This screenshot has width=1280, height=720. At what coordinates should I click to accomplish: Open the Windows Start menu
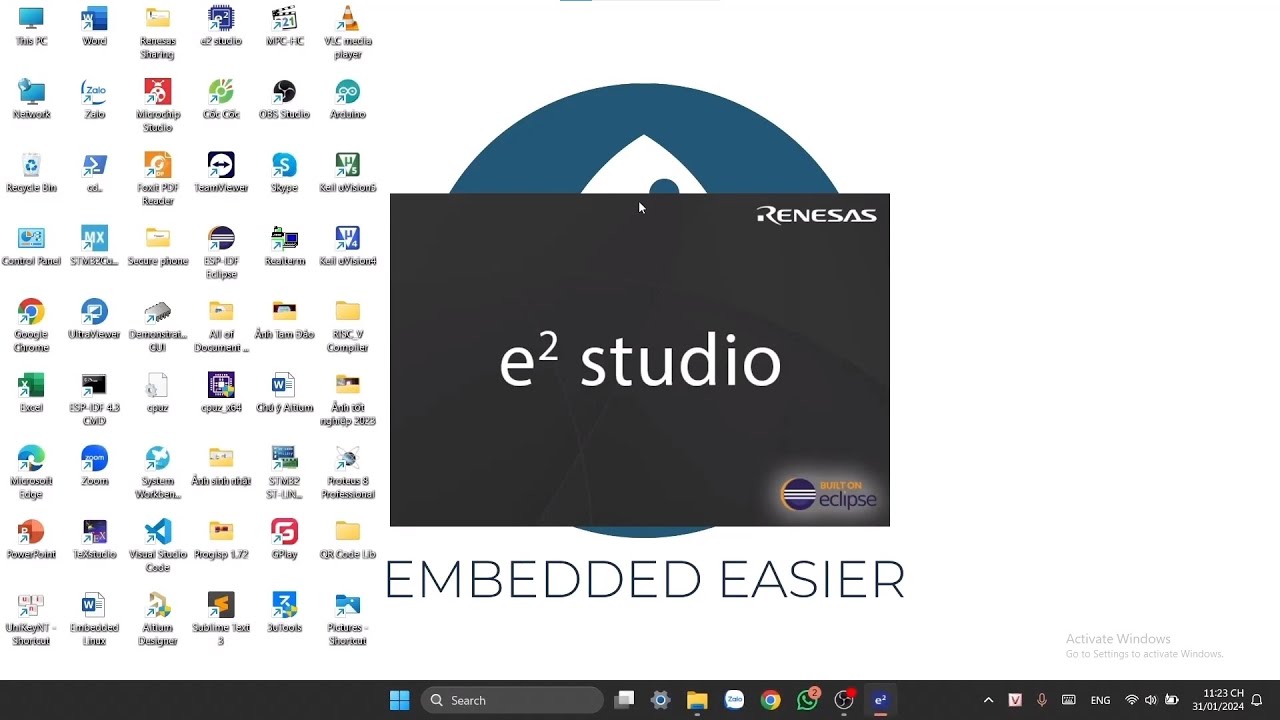tap(399, 700)
